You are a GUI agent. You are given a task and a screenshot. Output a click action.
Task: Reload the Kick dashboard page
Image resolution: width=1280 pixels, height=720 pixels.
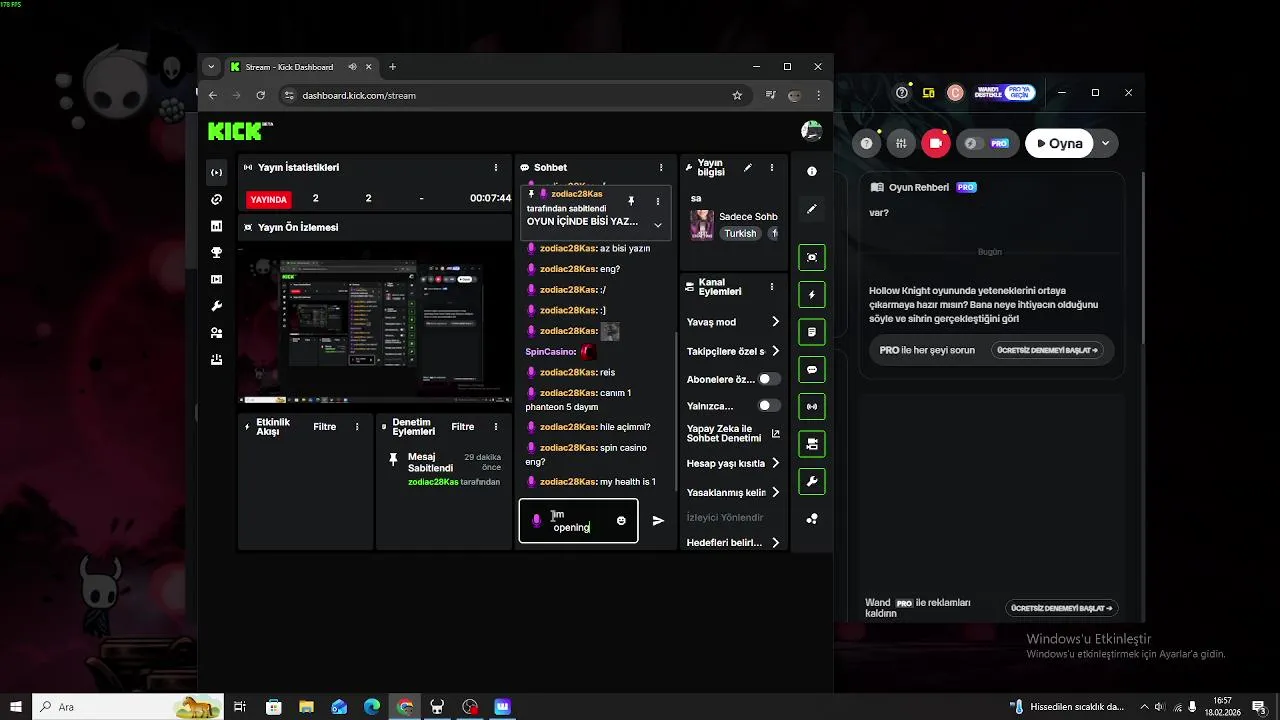[260, 96]
